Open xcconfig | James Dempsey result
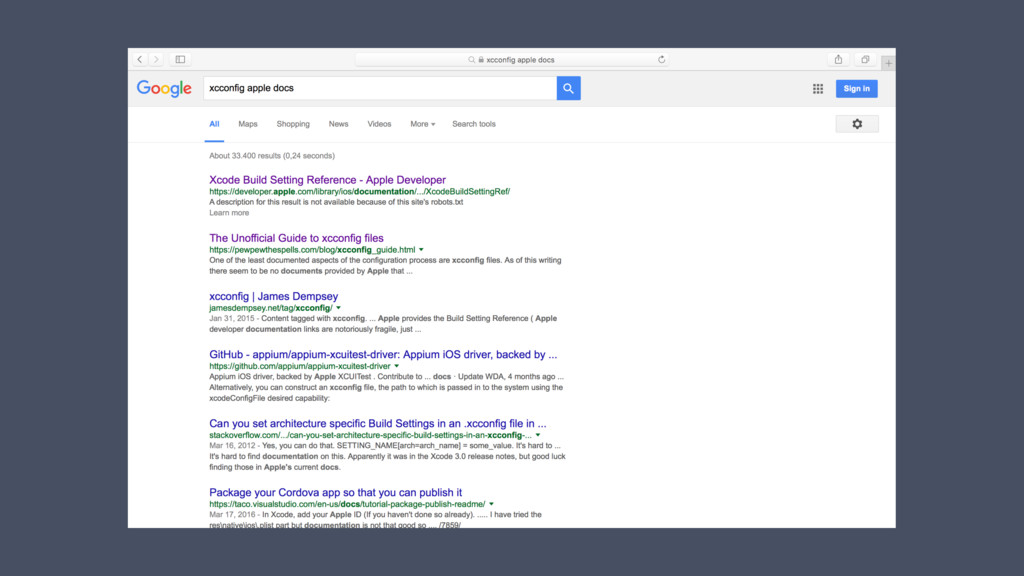The width and height of the screenshot is (1024, 576). point(274,296)
